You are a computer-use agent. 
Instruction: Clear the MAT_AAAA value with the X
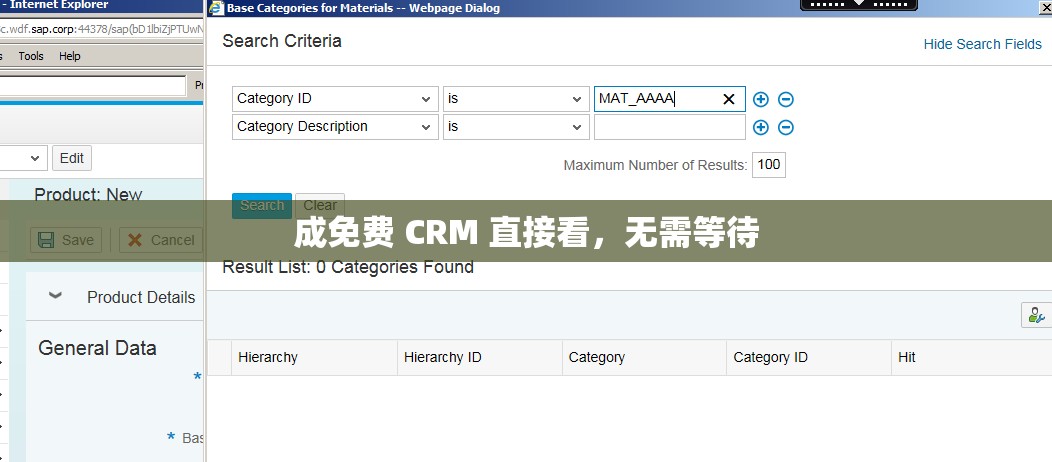[729, 99]
